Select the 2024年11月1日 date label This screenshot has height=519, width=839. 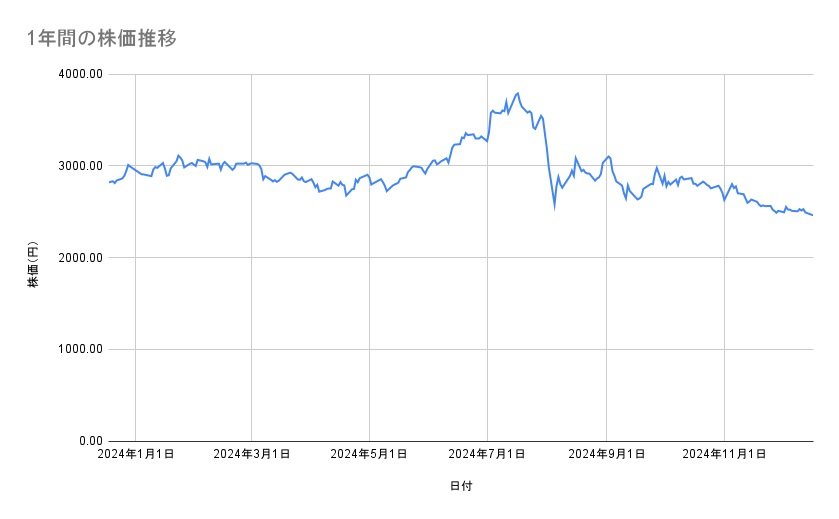724,454
